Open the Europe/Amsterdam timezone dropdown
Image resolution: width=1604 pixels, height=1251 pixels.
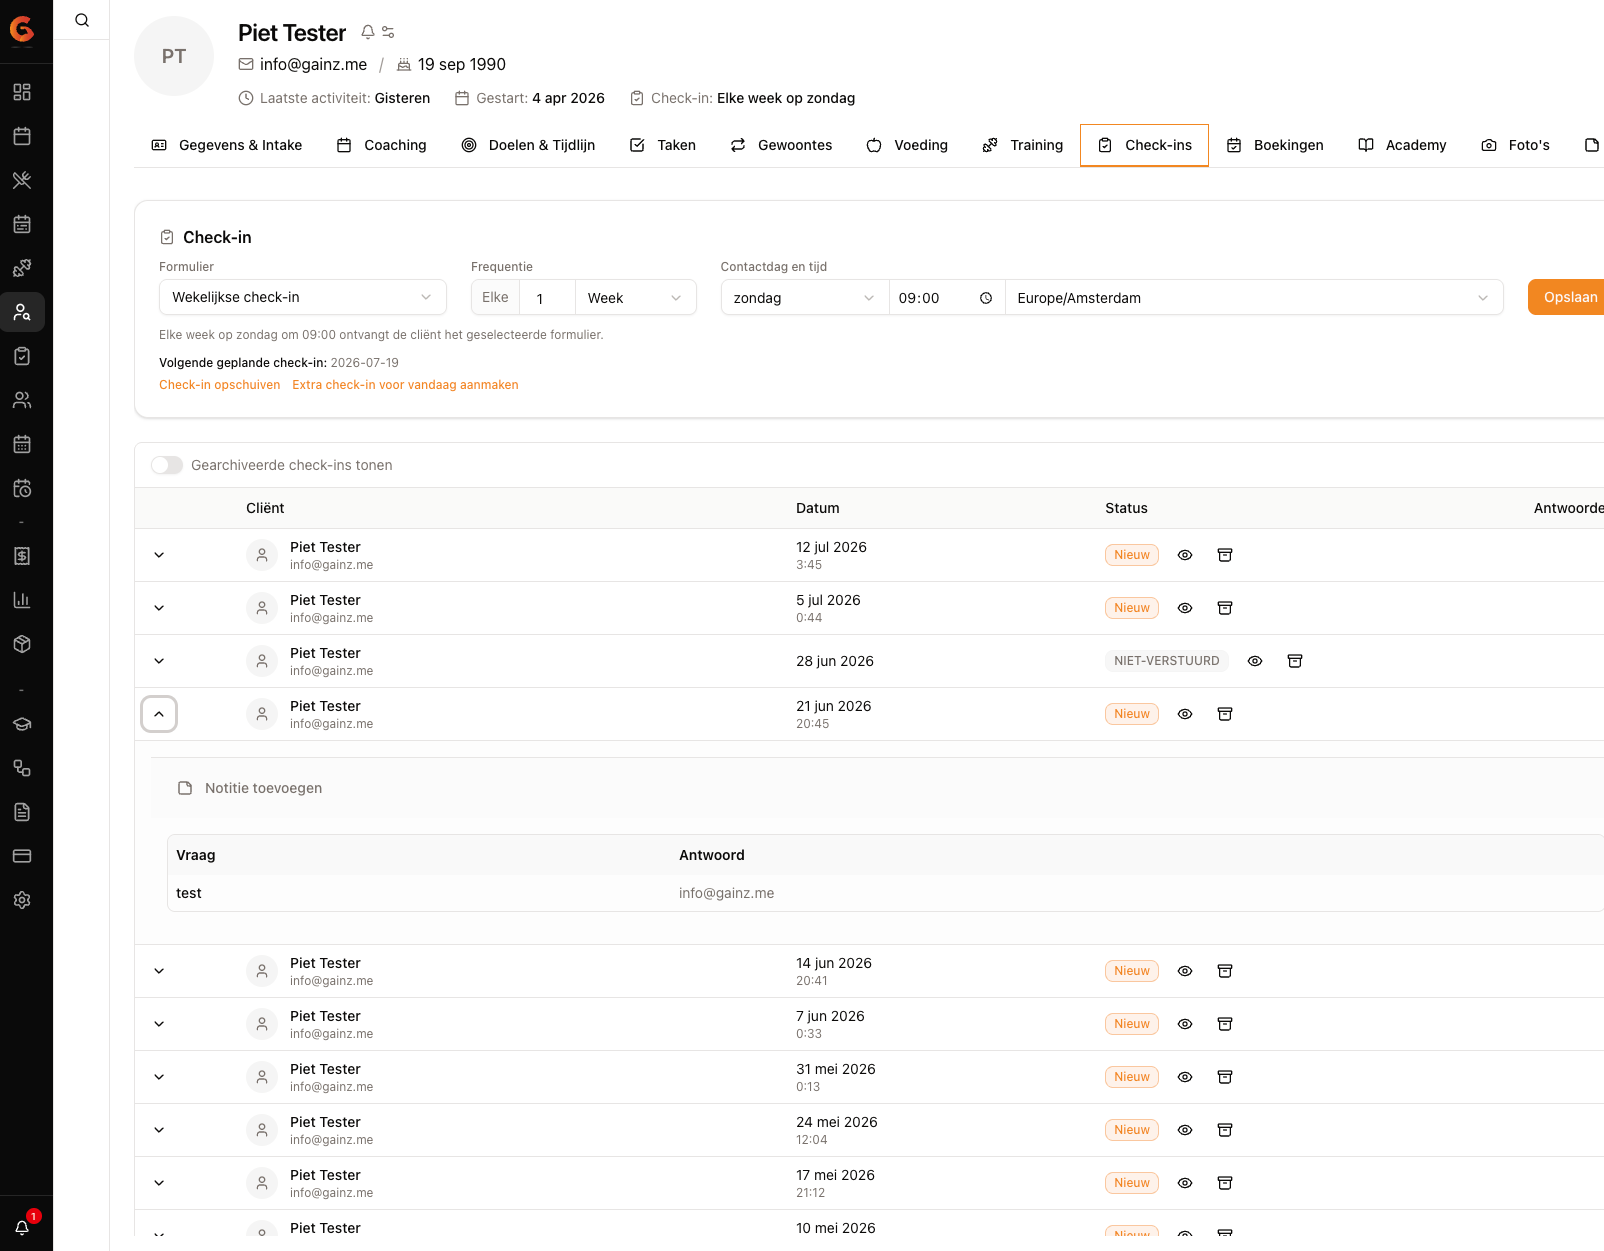click(1254, 298)
